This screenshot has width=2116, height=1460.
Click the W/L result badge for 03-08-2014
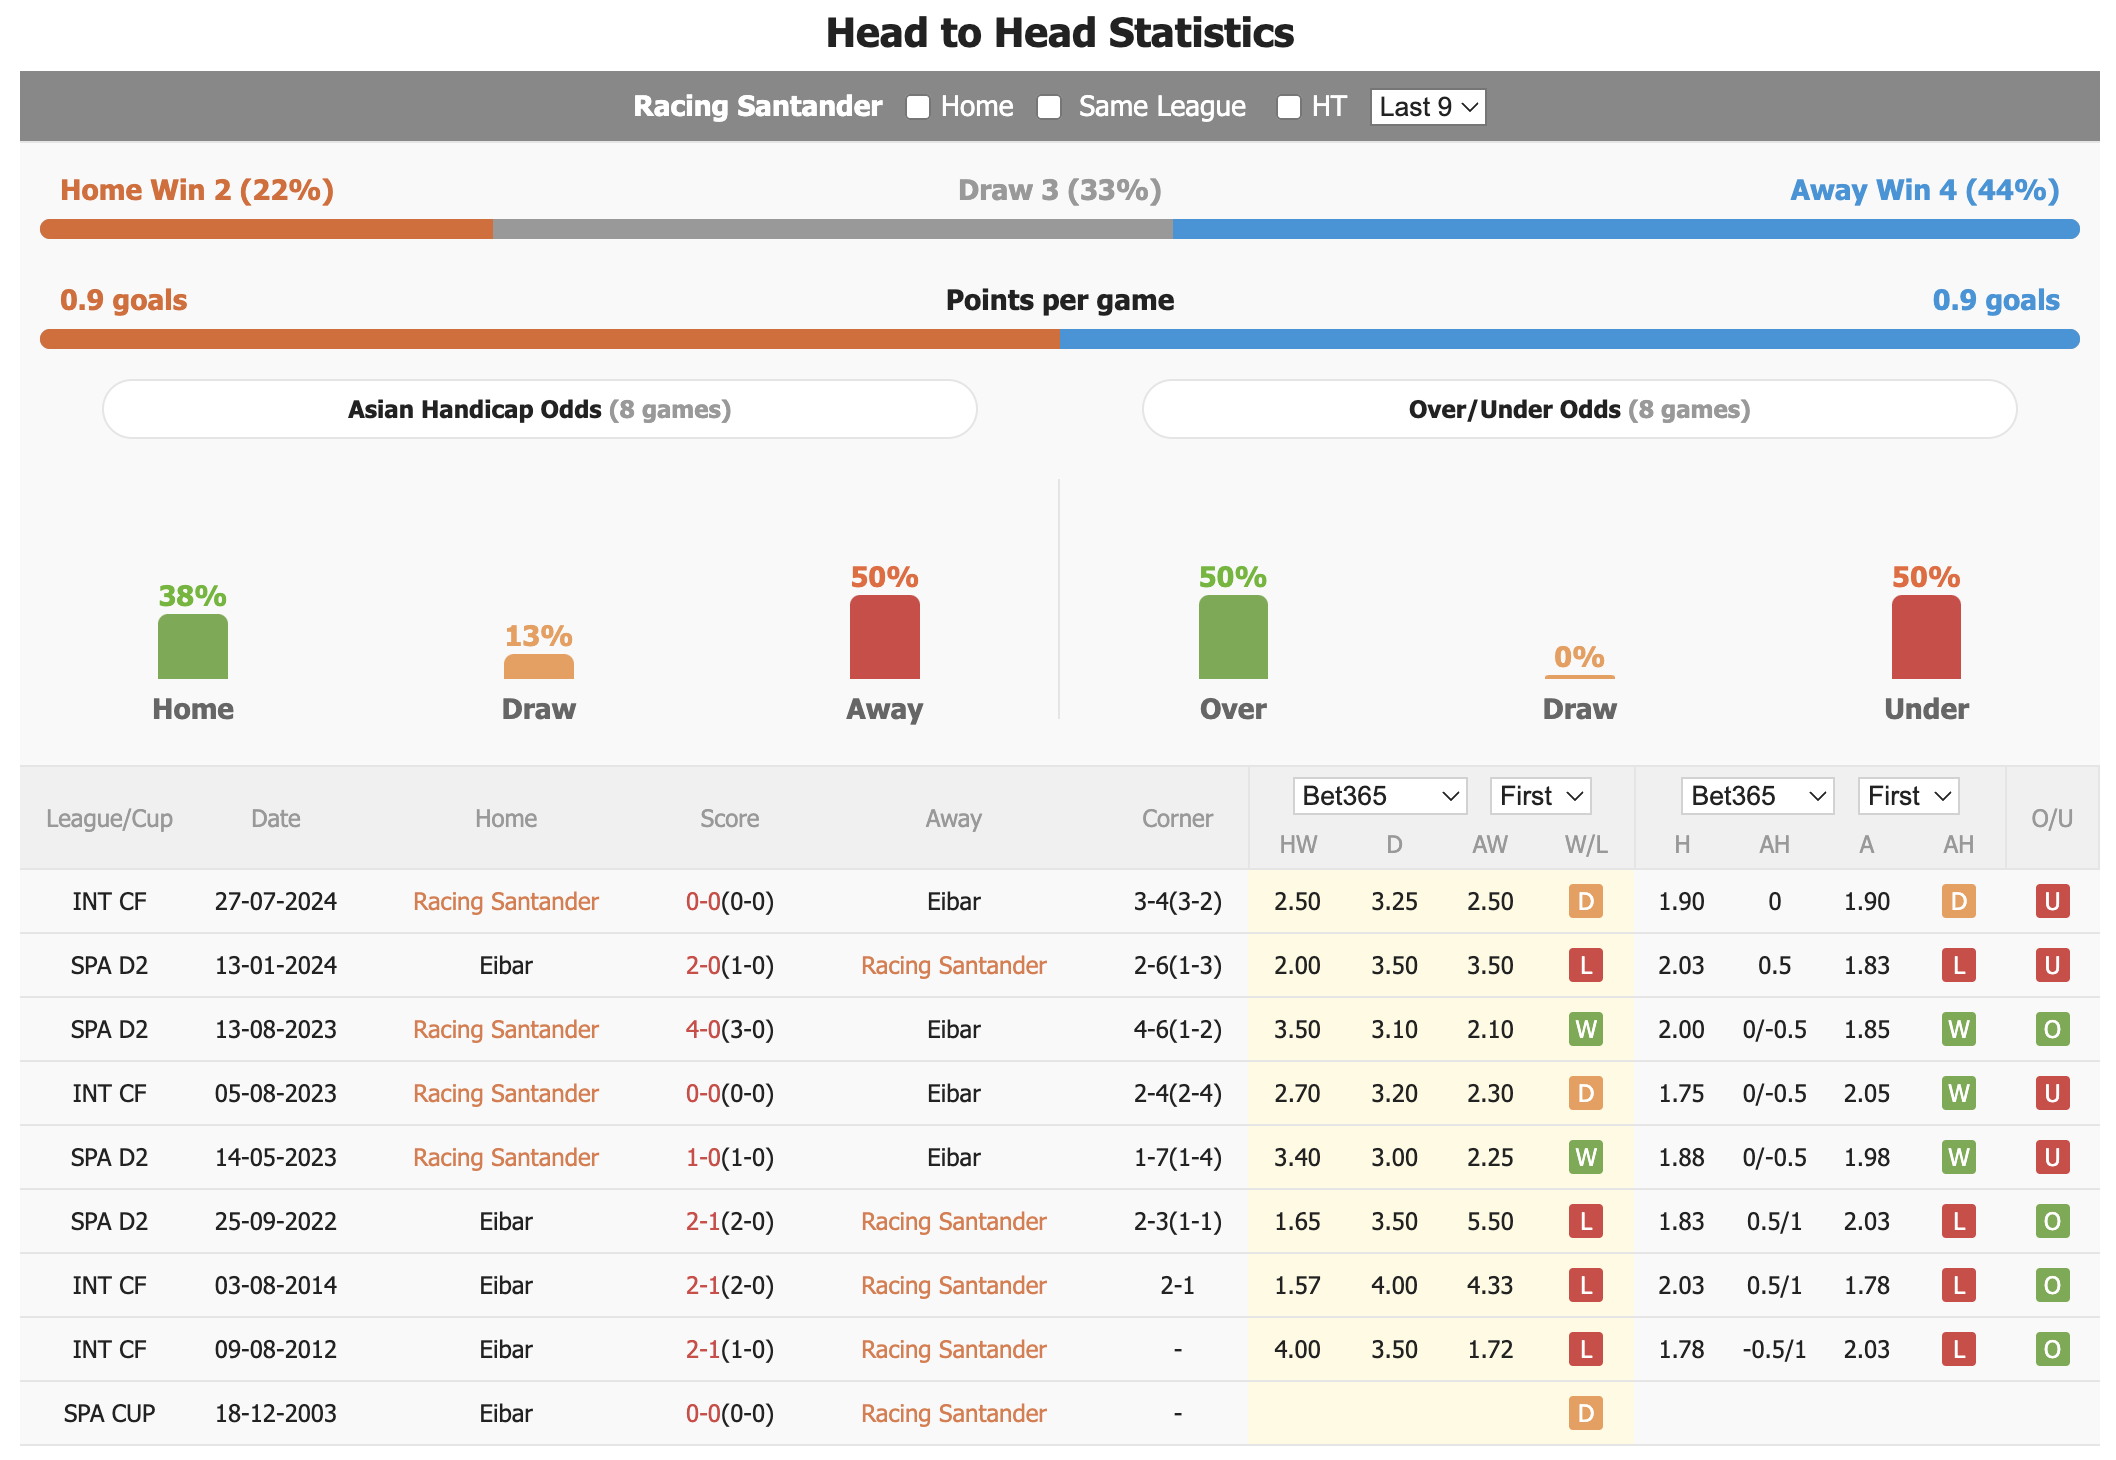click(x=1586, y=1285)
